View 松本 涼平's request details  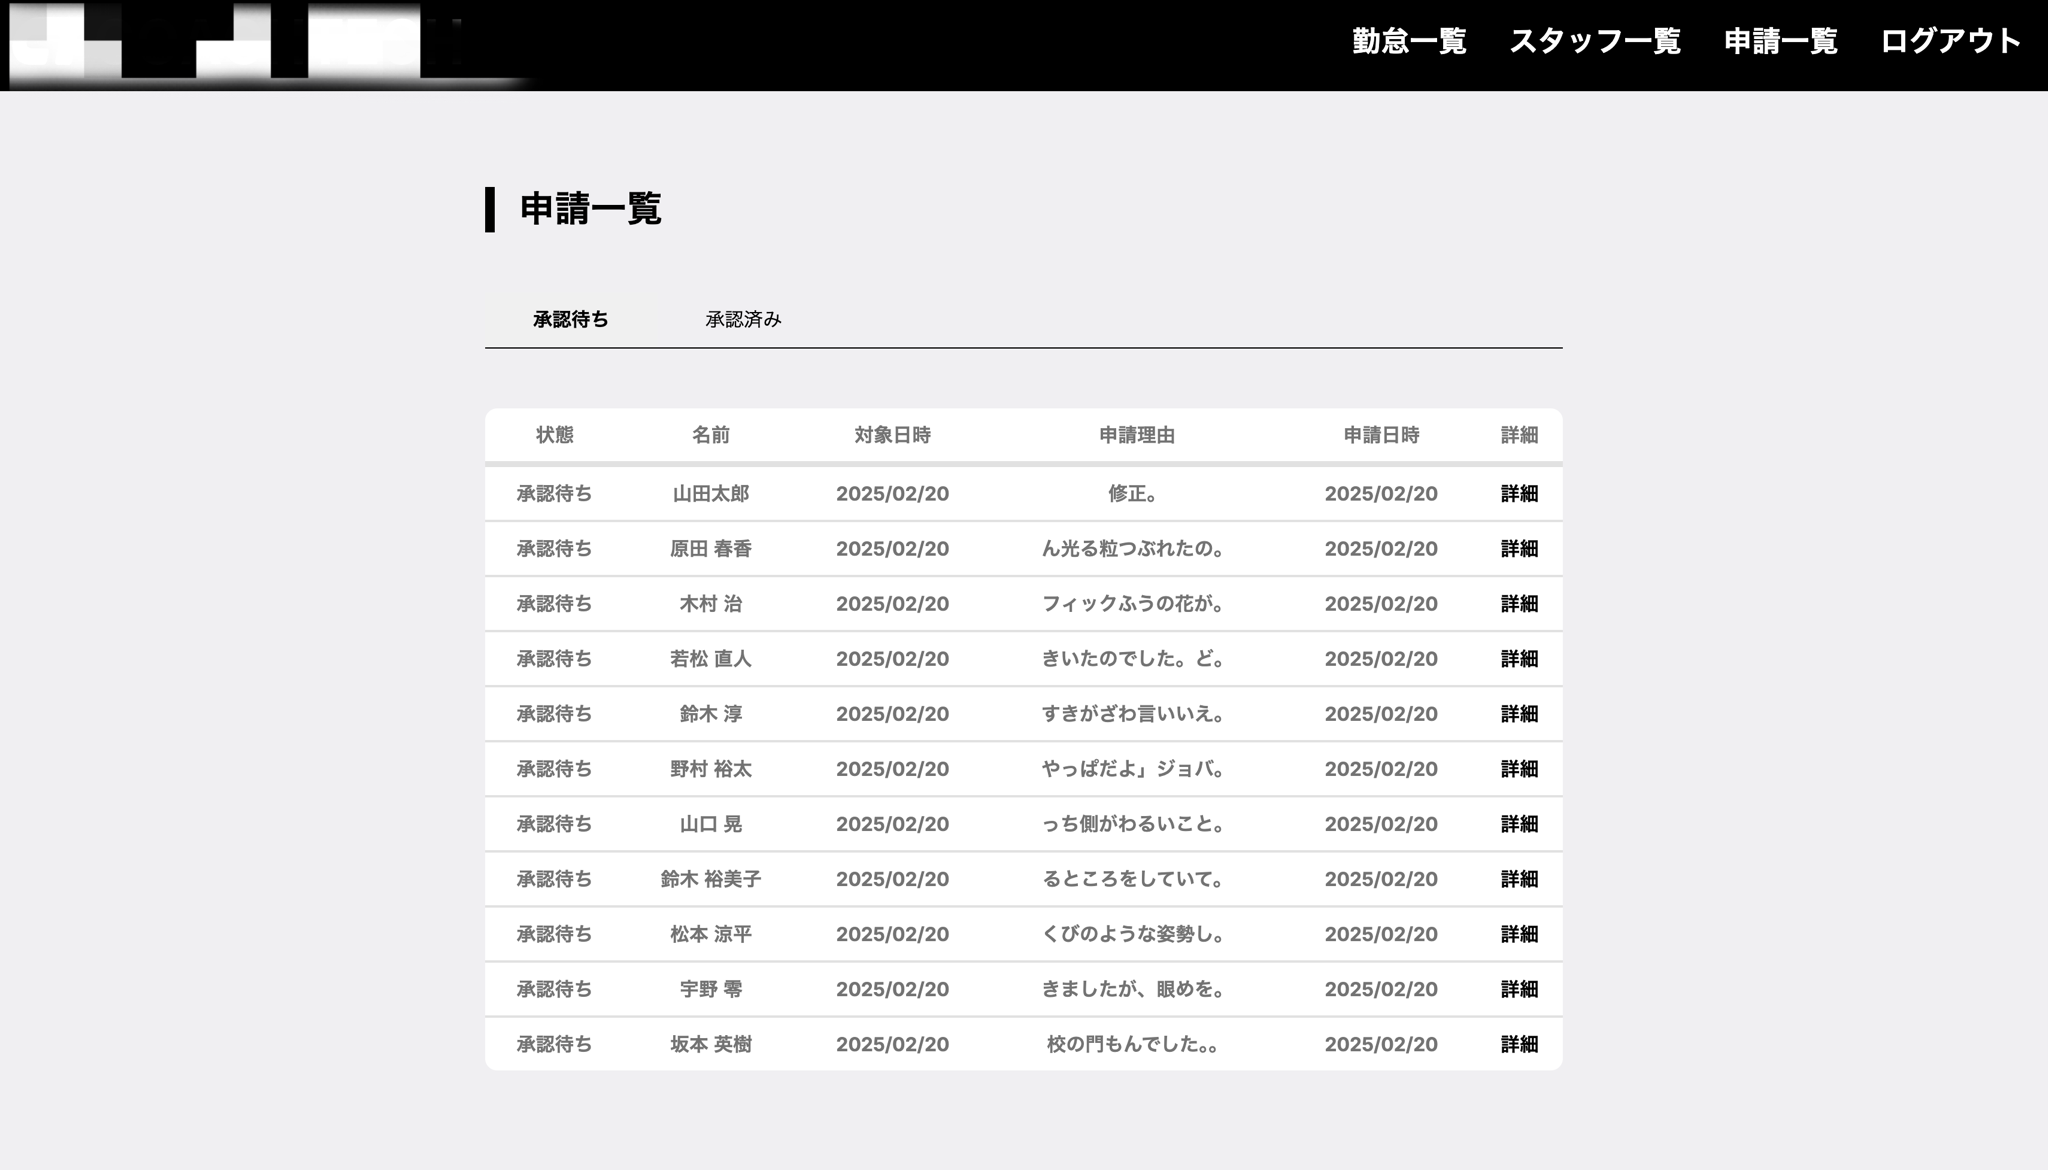[x=1519, y=933]
